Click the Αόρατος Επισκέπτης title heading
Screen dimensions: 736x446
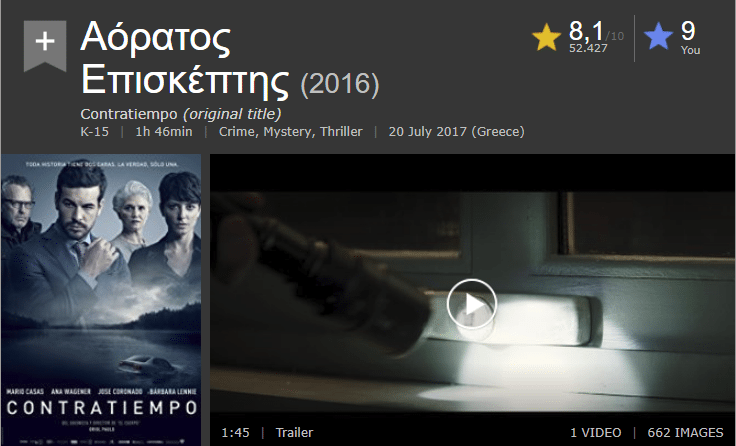[x=185, y=59]
